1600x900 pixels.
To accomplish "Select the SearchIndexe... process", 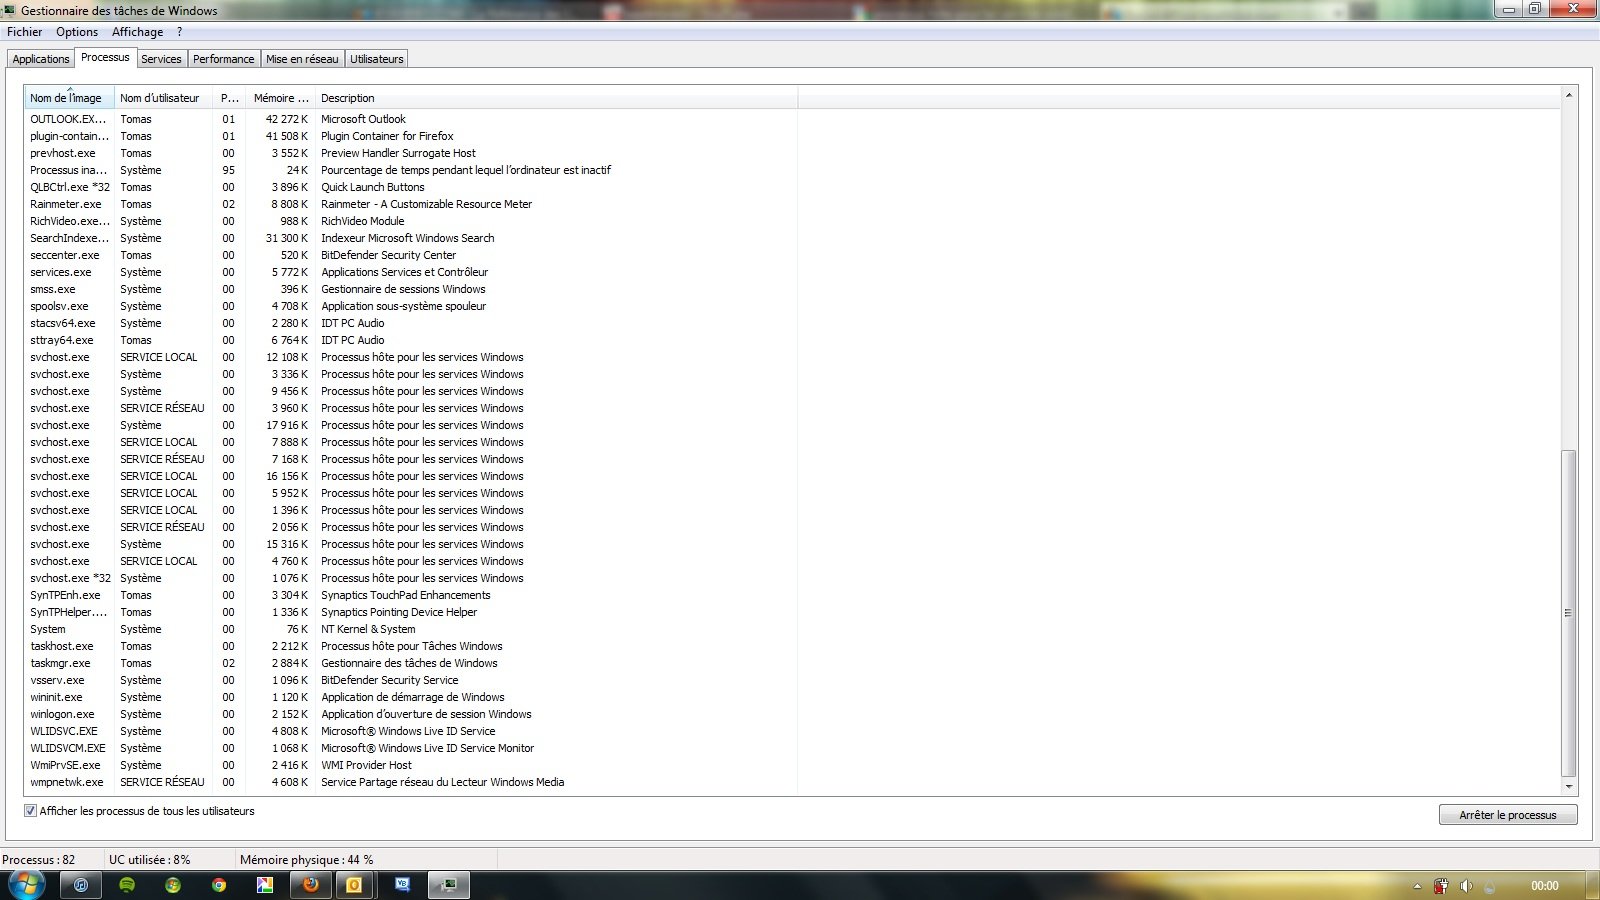I will click(x=411, y=238).
